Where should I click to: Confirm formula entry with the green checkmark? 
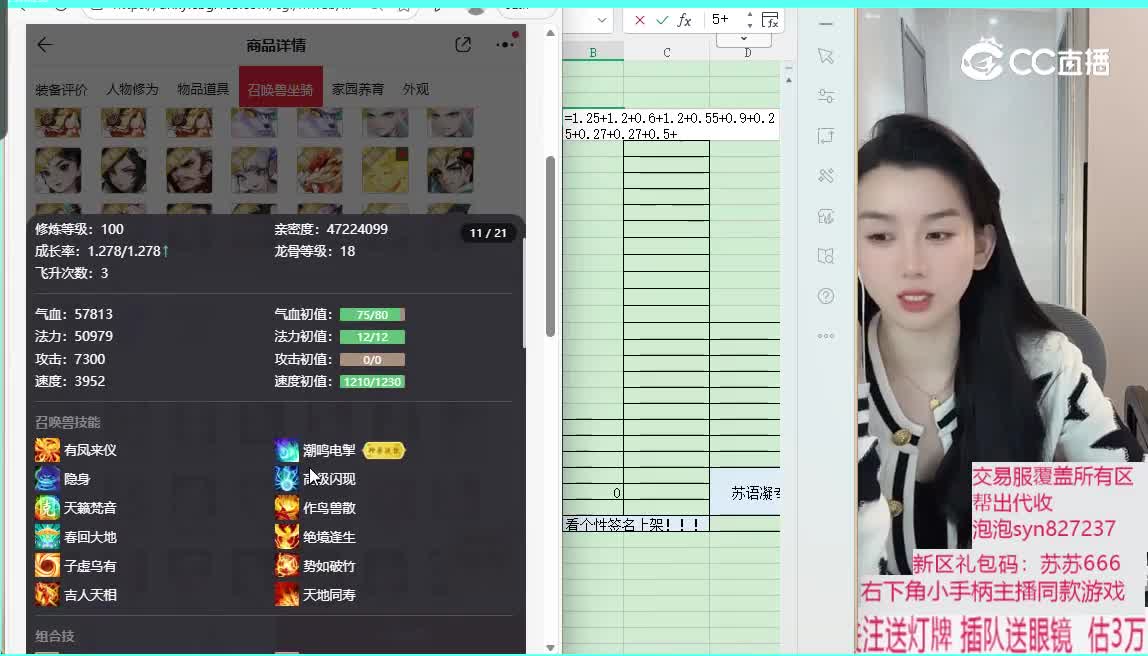click(662, 20)
